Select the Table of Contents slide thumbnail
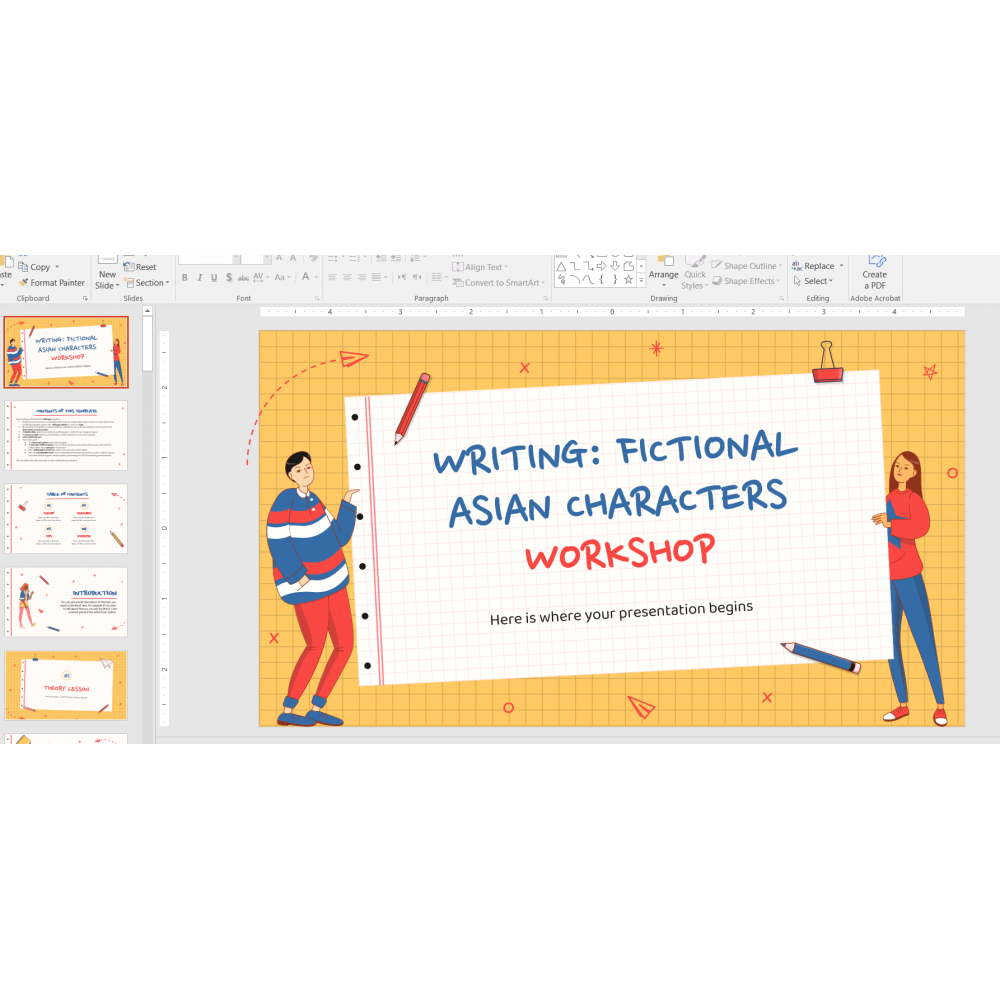The height and width of the screenshot is (1000, 1000). click(x=67, y=518)
